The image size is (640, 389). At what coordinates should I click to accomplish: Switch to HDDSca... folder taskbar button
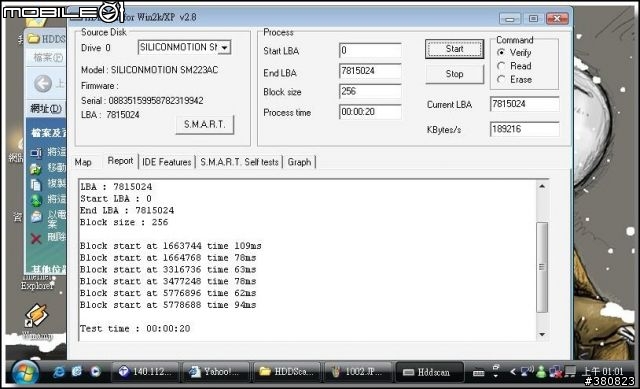point(287,372)
